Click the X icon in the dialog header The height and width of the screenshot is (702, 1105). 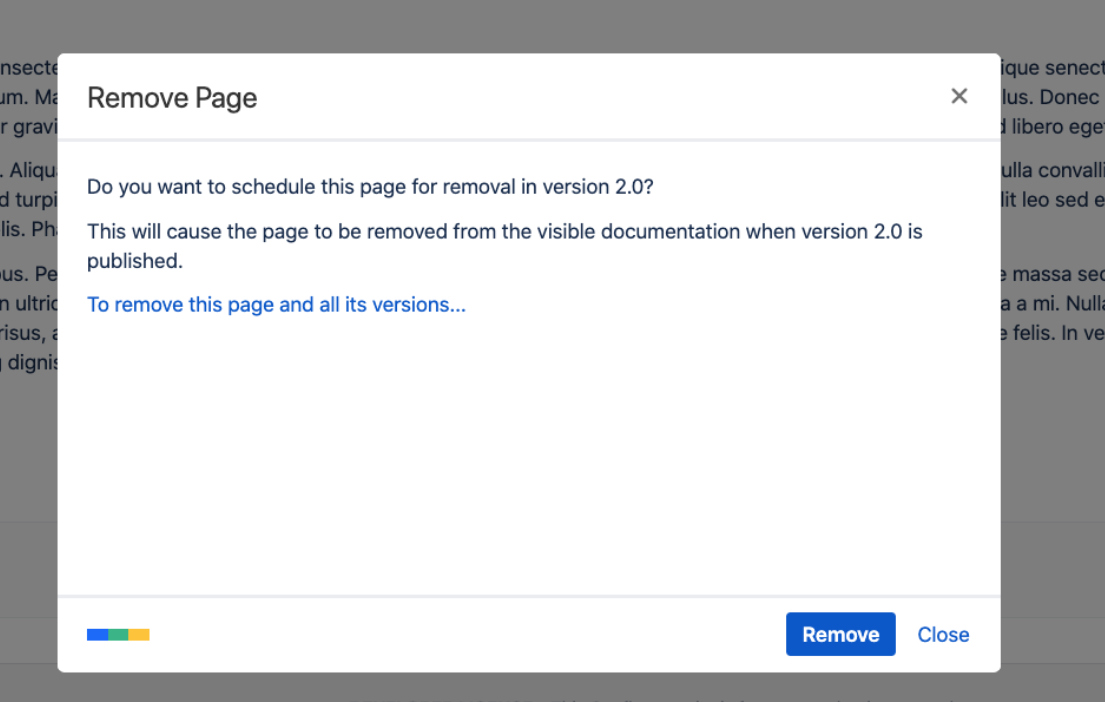[x=959, y=96]
